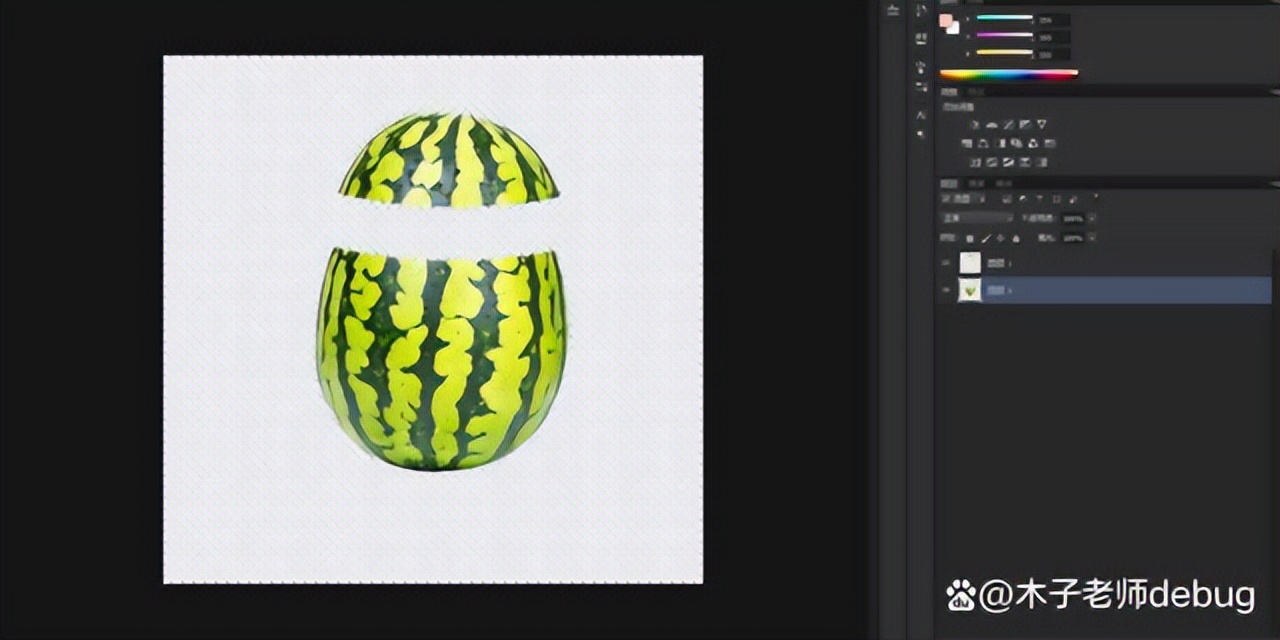
Task: Add a Posterize adjustment layer
Action: coord(992,162)
